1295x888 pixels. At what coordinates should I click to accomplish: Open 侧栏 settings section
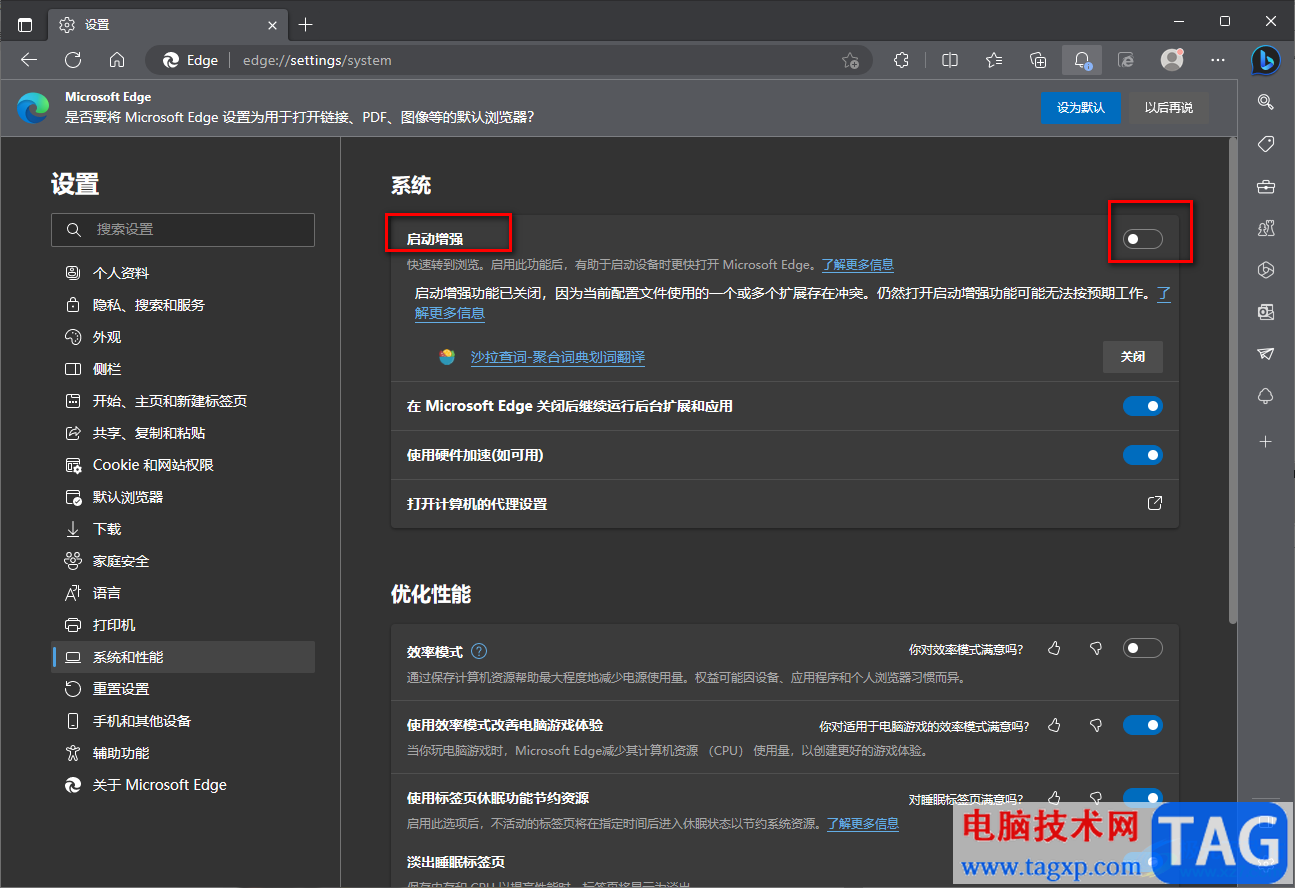pyautogui.click(x=183, y=369)
